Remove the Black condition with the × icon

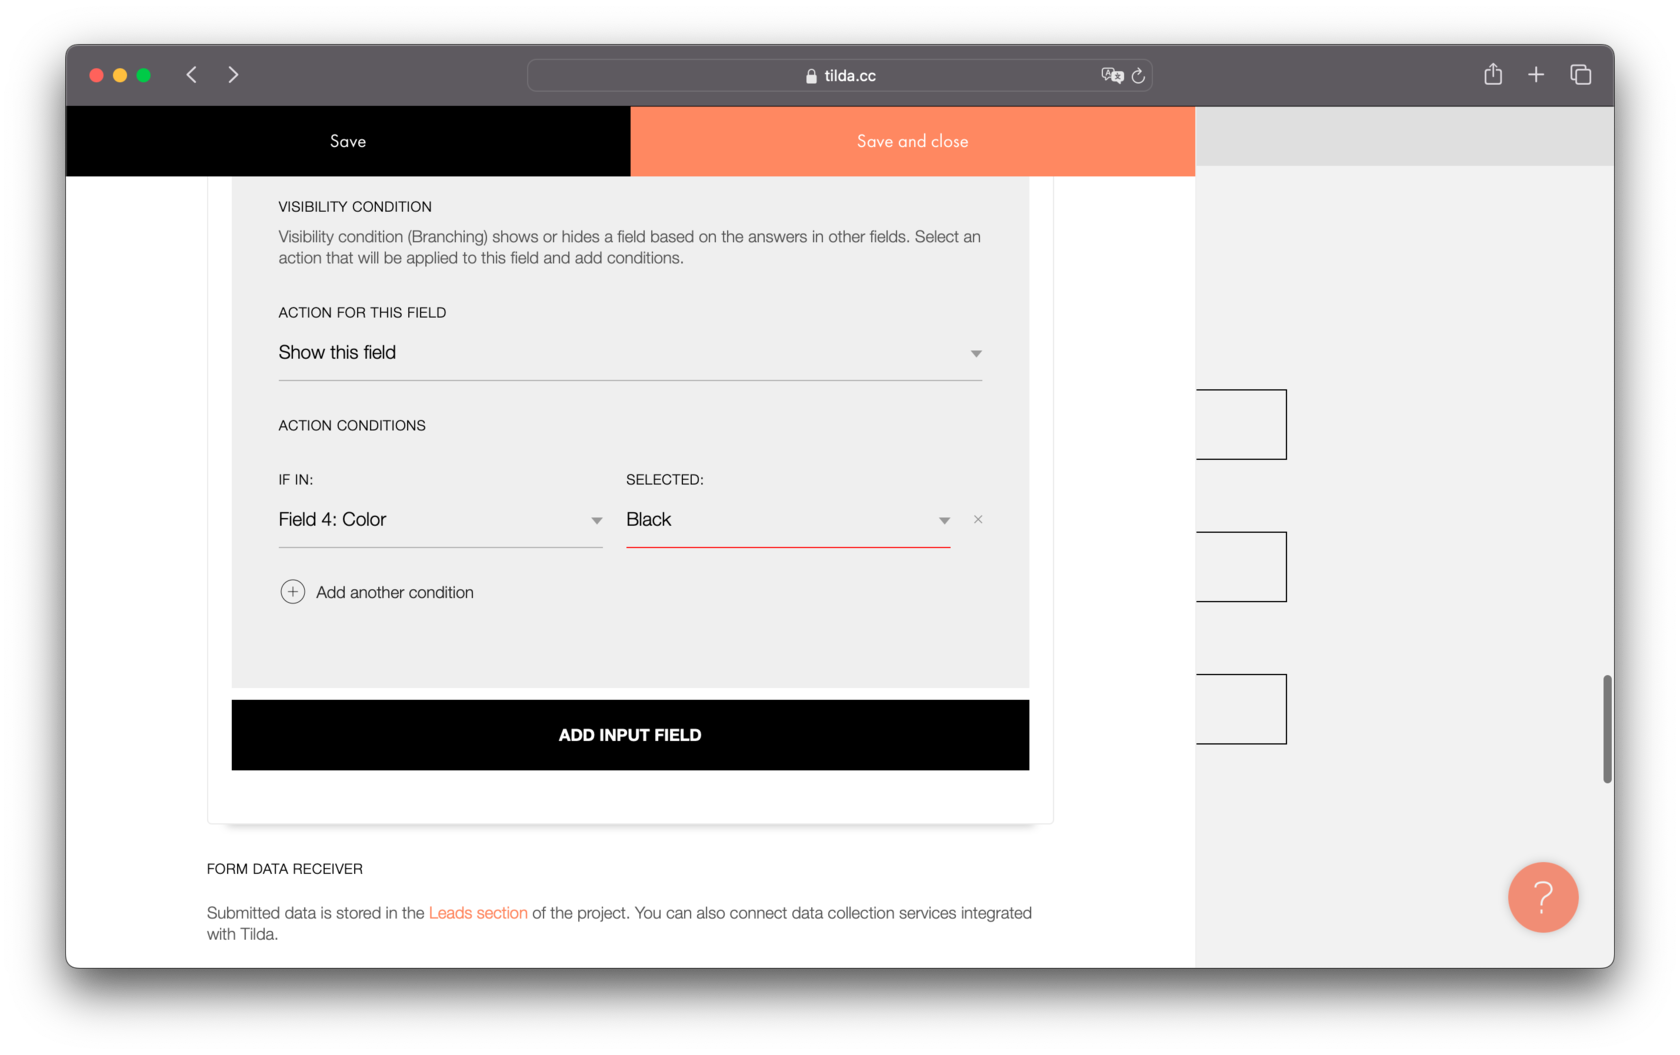coord(977,519)
